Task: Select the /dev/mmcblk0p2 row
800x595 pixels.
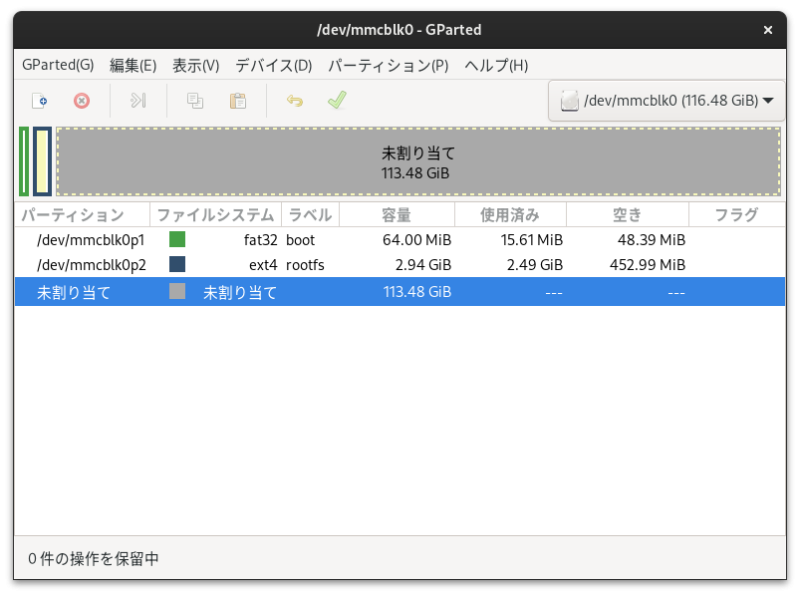Action: [400, 265]
